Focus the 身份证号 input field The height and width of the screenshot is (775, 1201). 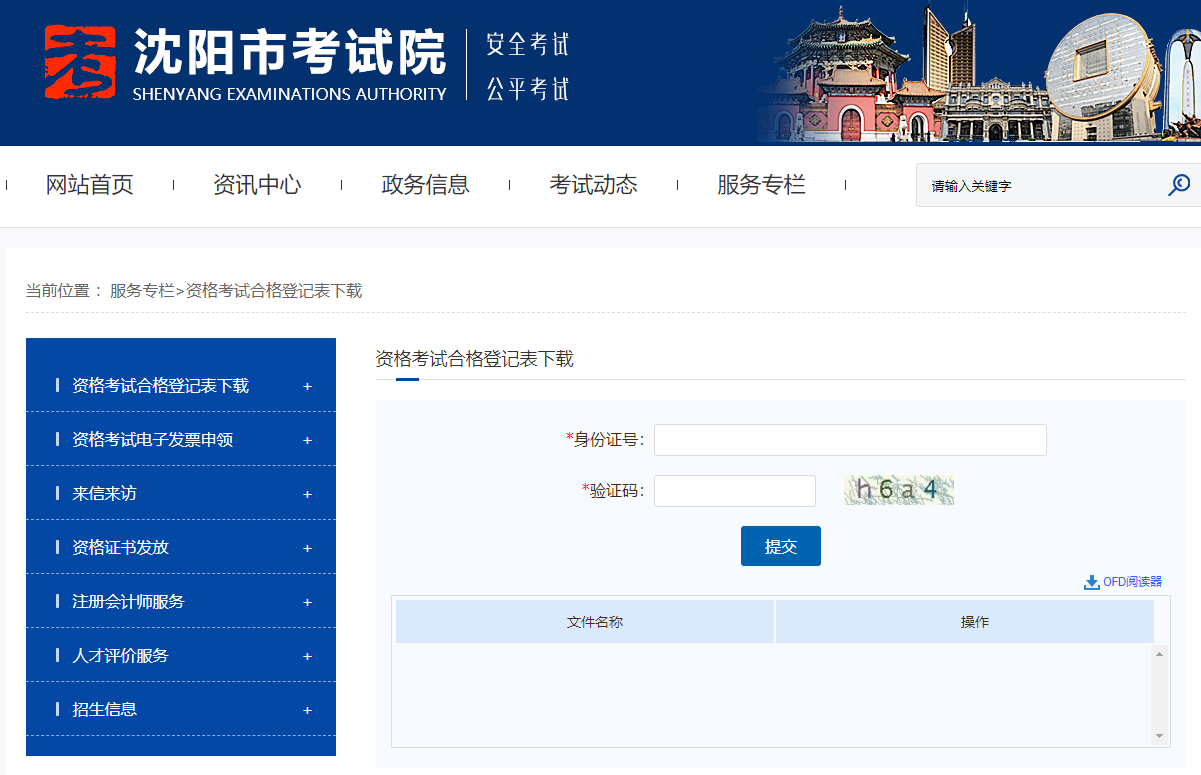point(850,440)
